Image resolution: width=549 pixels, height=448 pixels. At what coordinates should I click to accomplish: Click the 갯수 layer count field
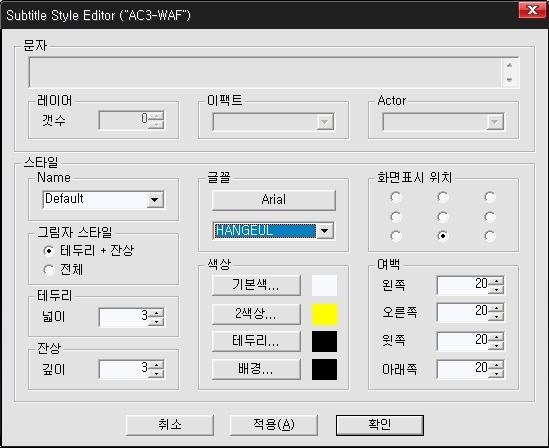coord(124,120)
